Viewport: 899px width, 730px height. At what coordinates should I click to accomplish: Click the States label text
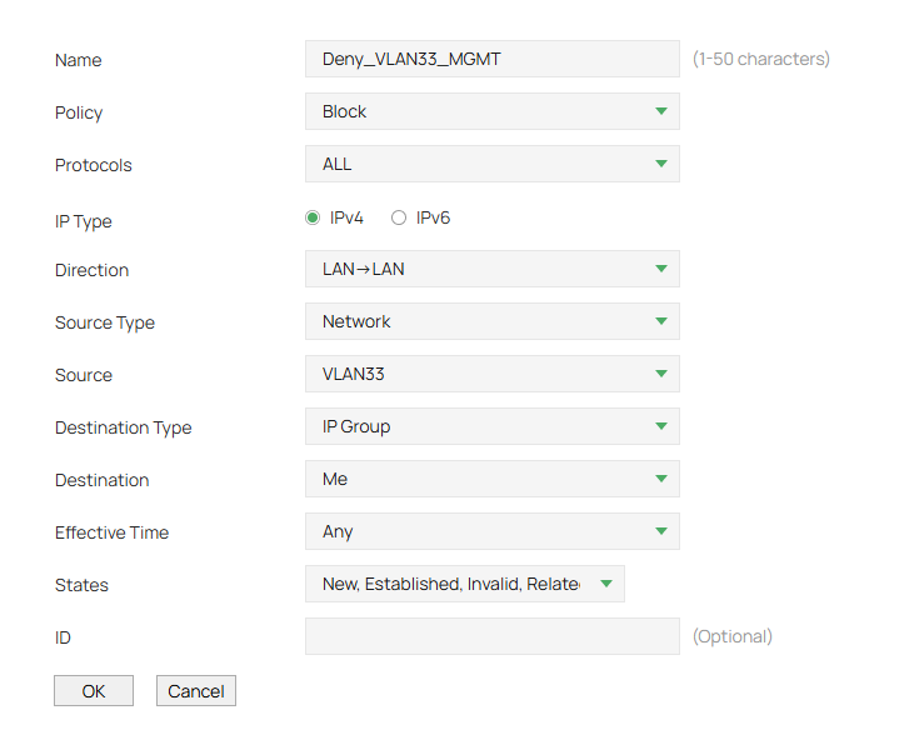[x=81, y=585]
